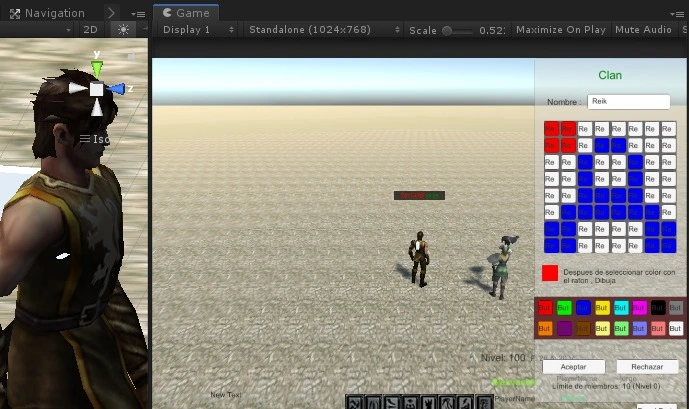Switch to the Navigation tab
This screenshot has width=689, height=409.
[47, 13]
